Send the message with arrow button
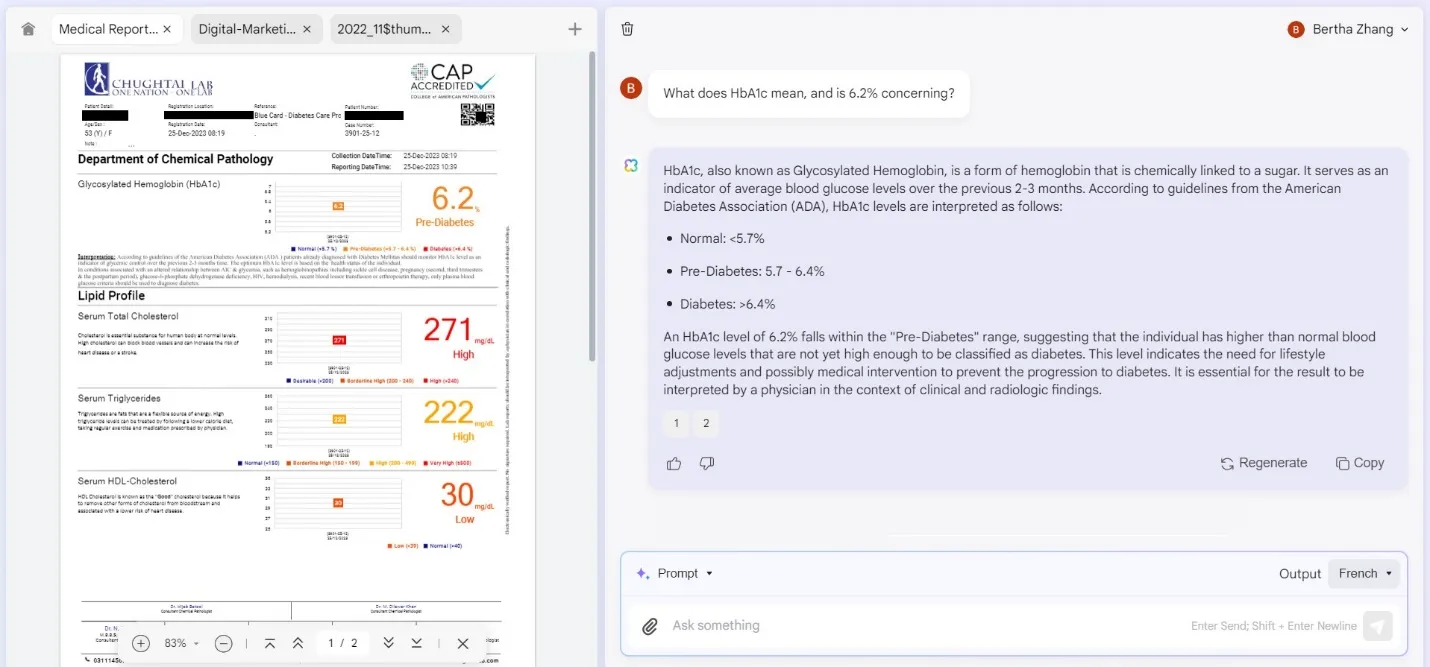 (1378, 626)
